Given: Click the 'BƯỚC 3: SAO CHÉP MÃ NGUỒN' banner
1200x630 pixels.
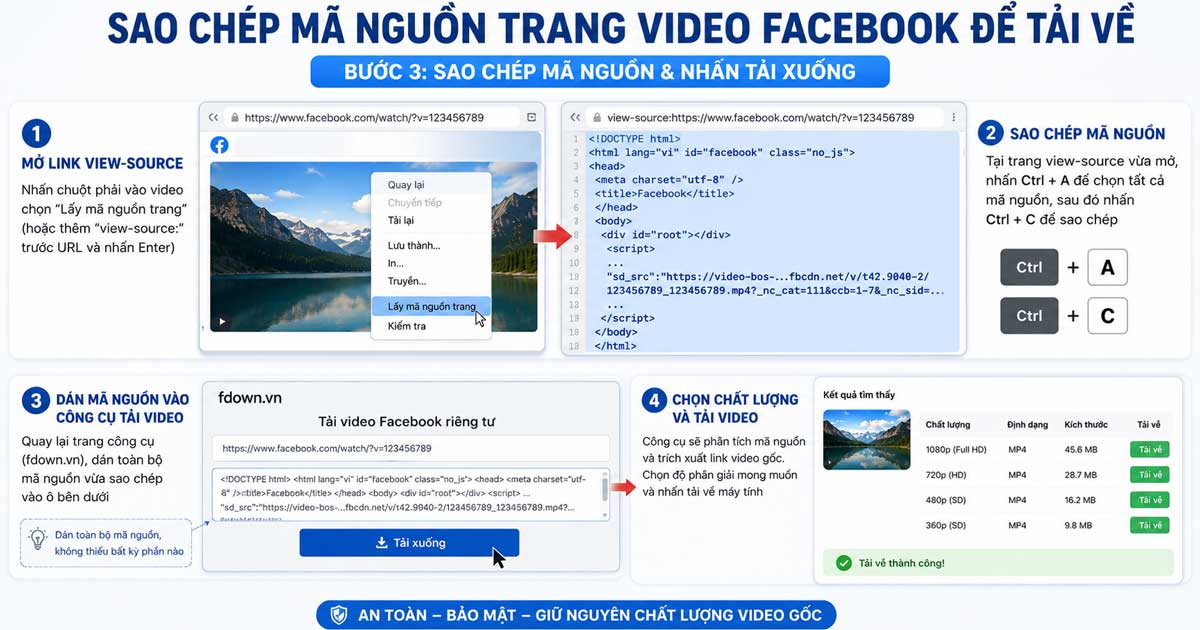Looking at the screenshot, I should point(599,72).
